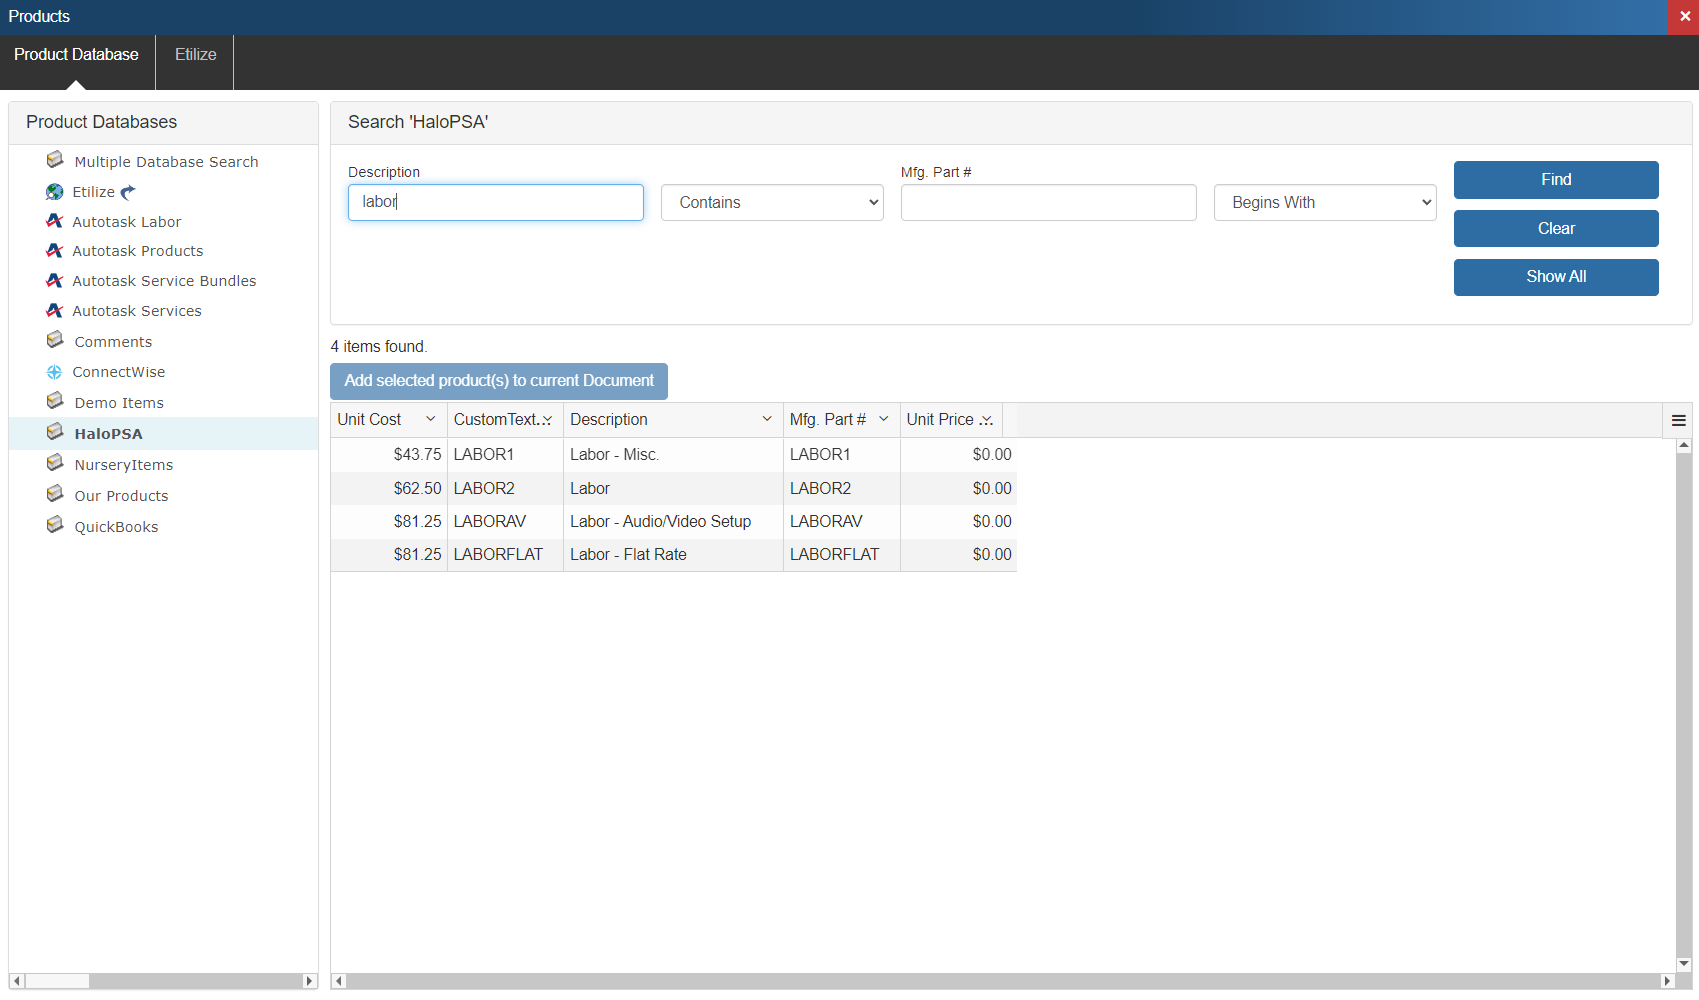
Task: Open the Comments database icon
Action: click(54, 340)
